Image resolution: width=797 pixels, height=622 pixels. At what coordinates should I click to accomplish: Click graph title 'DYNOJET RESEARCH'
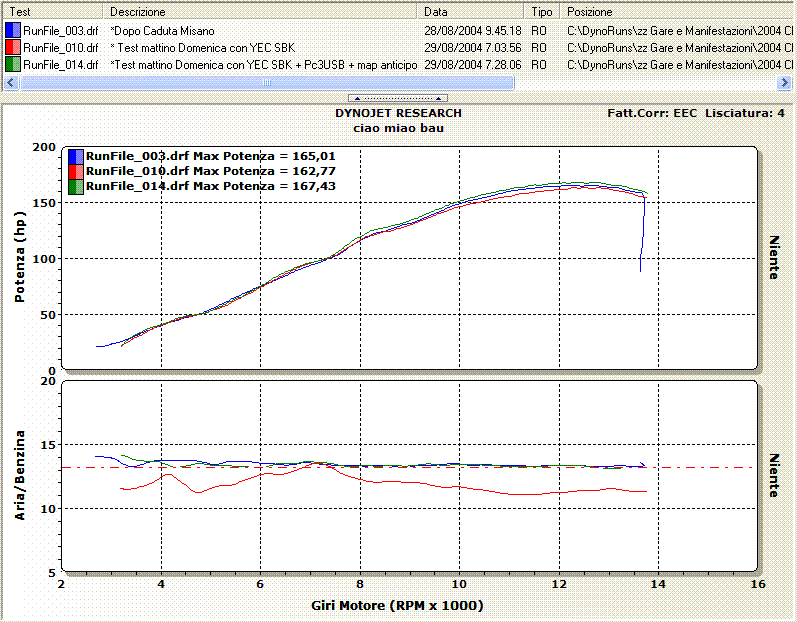tap(398, 113)
